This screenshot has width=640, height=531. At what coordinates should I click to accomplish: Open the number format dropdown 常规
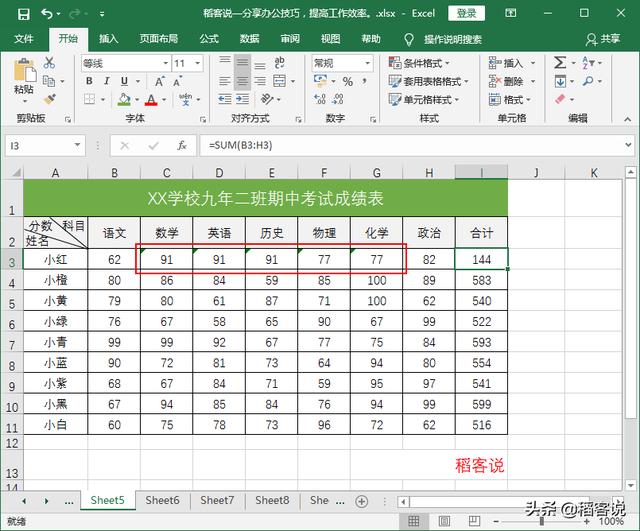pos(367,63)
